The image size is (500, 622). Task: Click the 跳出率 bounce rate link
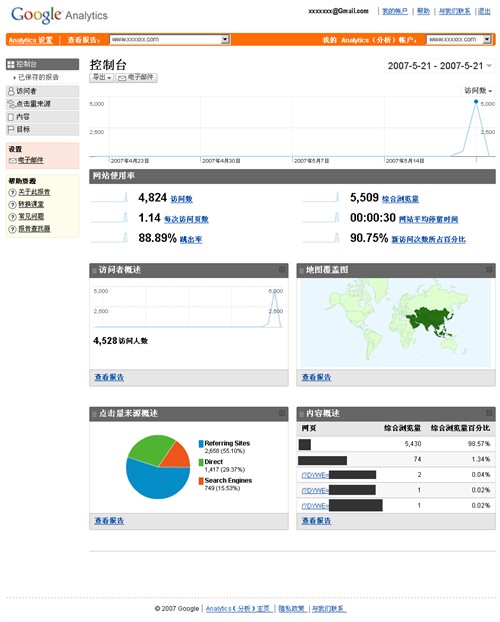[x=191, y=239]
